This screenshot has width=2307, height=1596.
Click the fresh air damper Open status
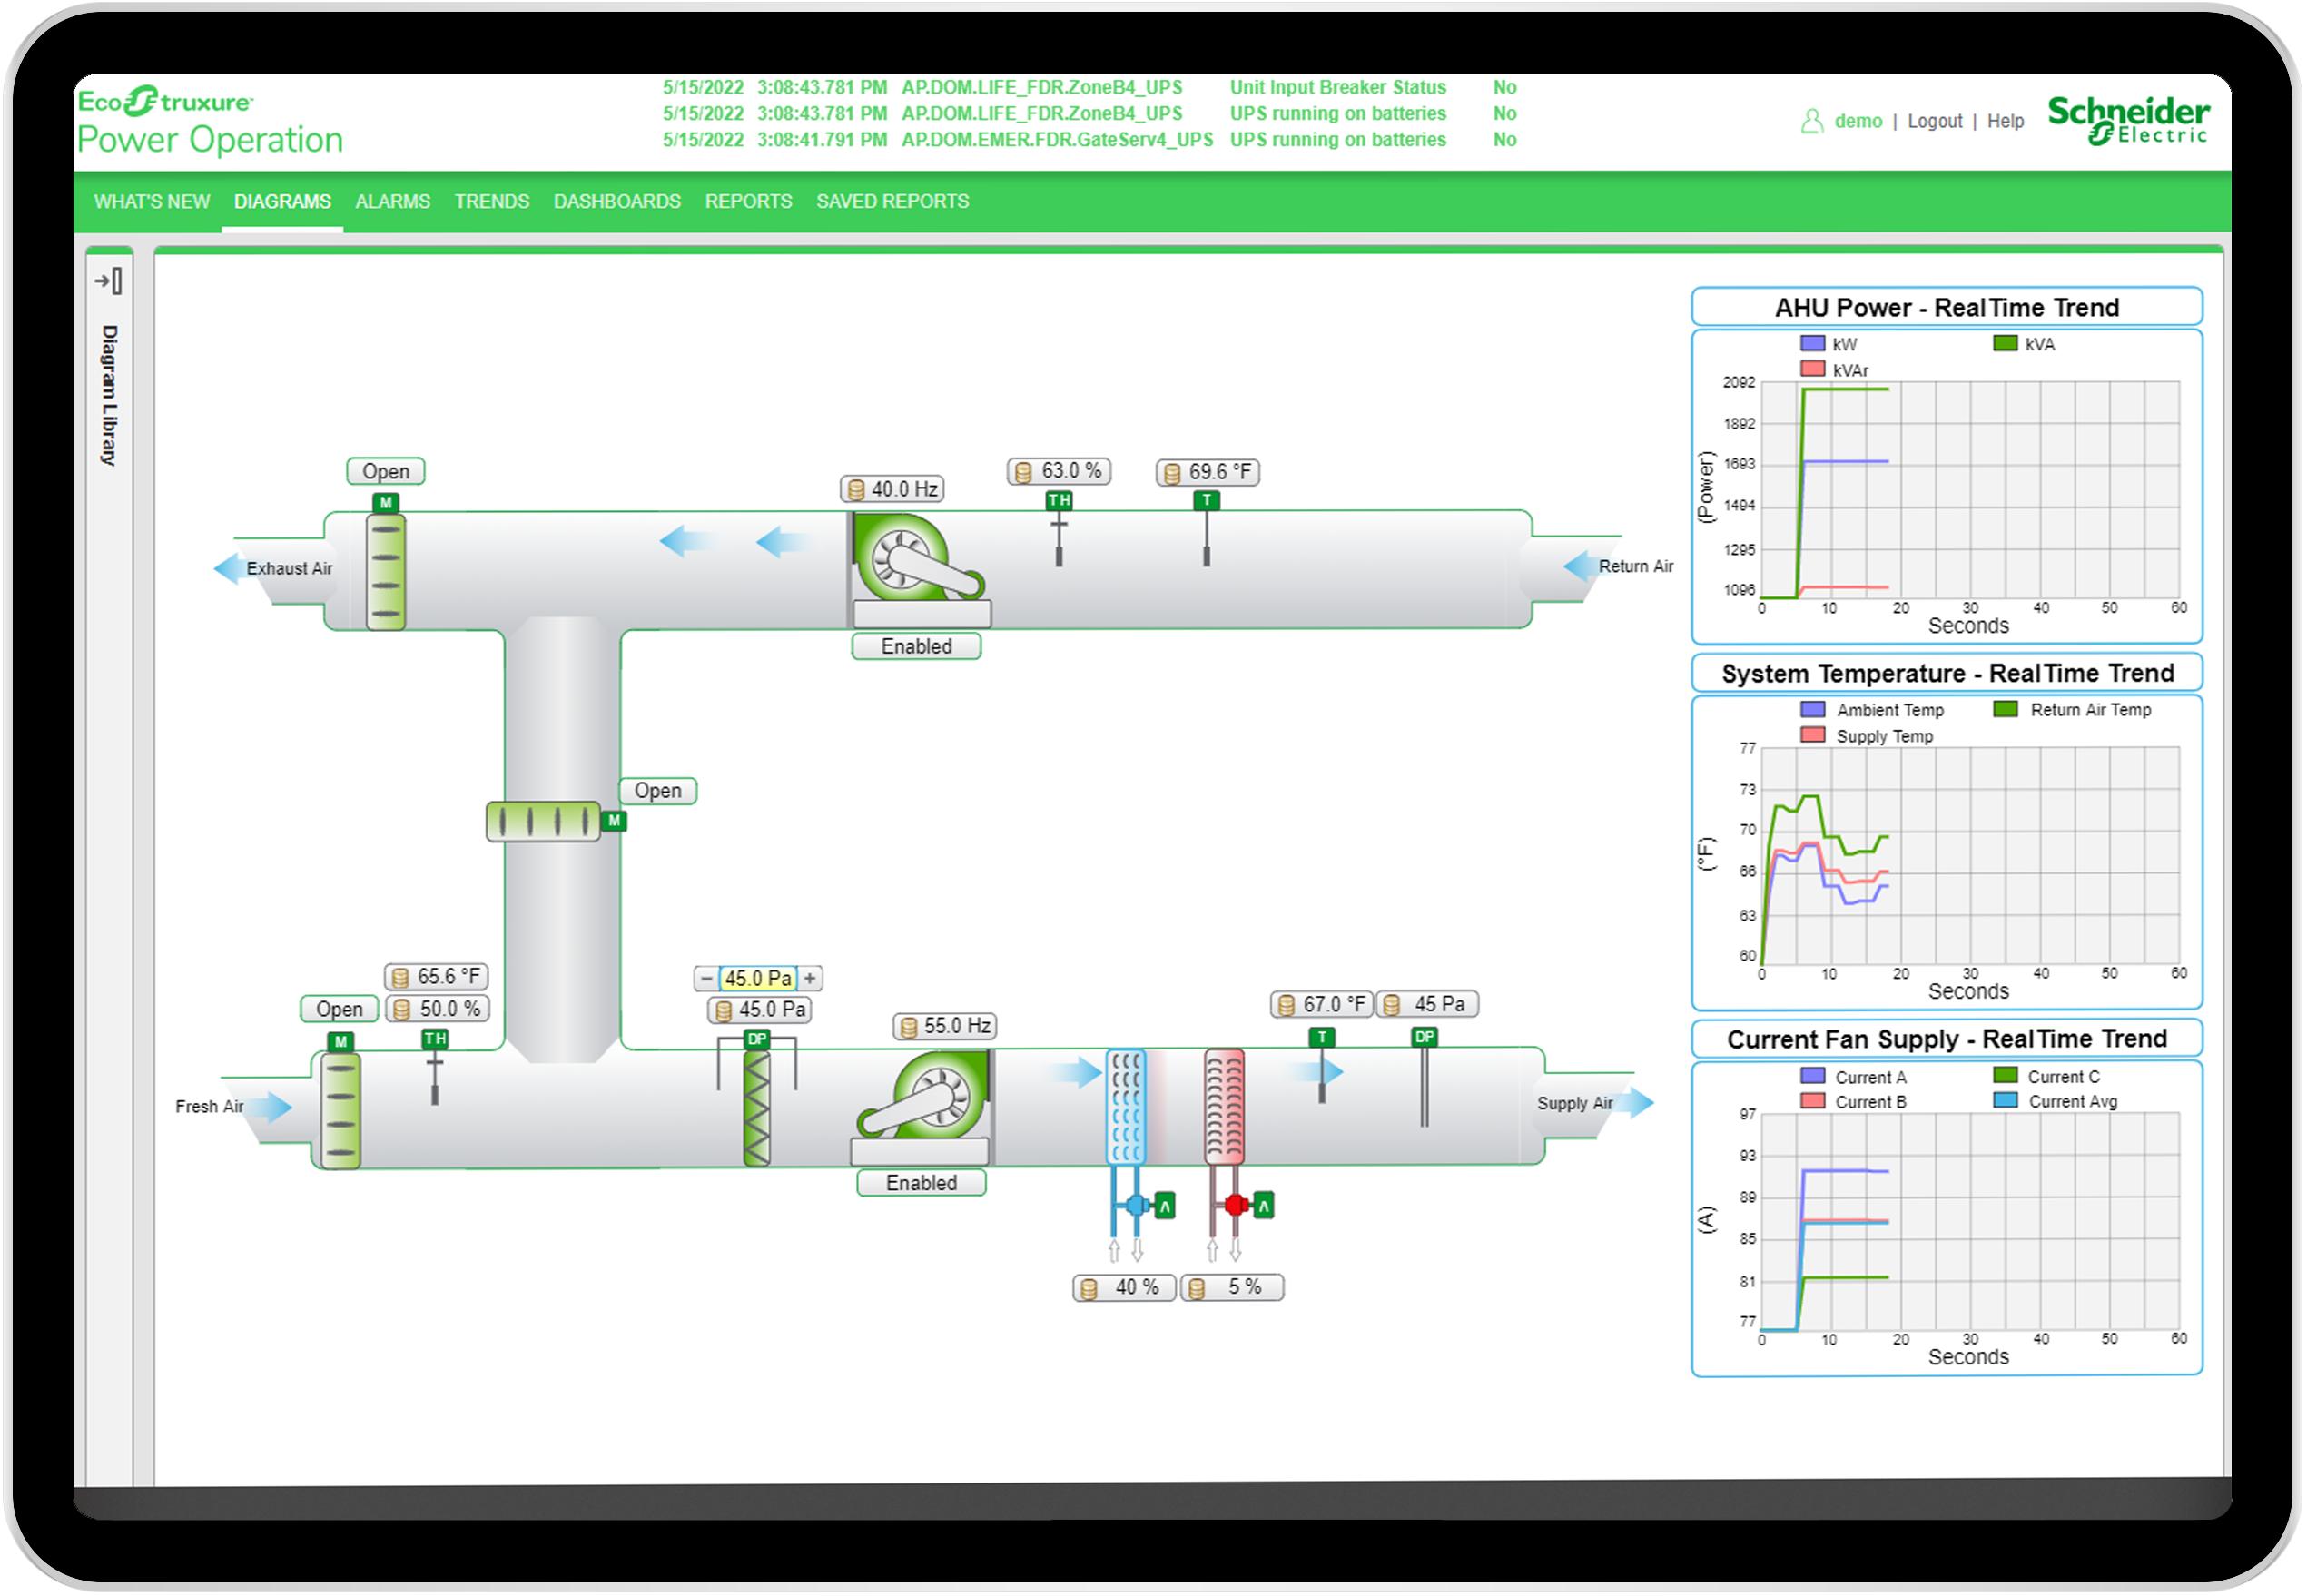tap(340, 1010)
